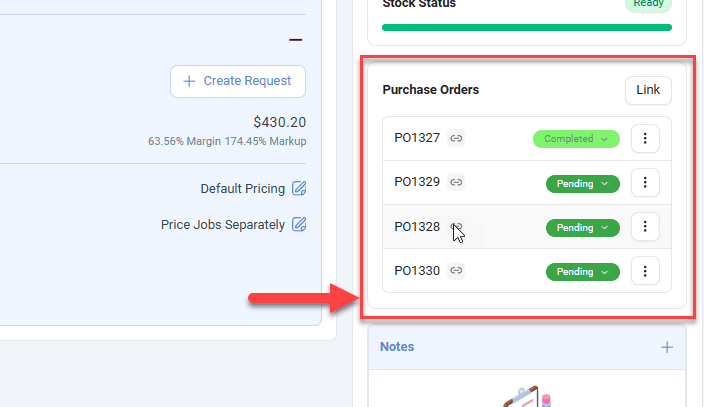This screenshot has width=704, height=407.
Task: Open the Pending status dropdown for PO1329
Action: pos(582,184)
